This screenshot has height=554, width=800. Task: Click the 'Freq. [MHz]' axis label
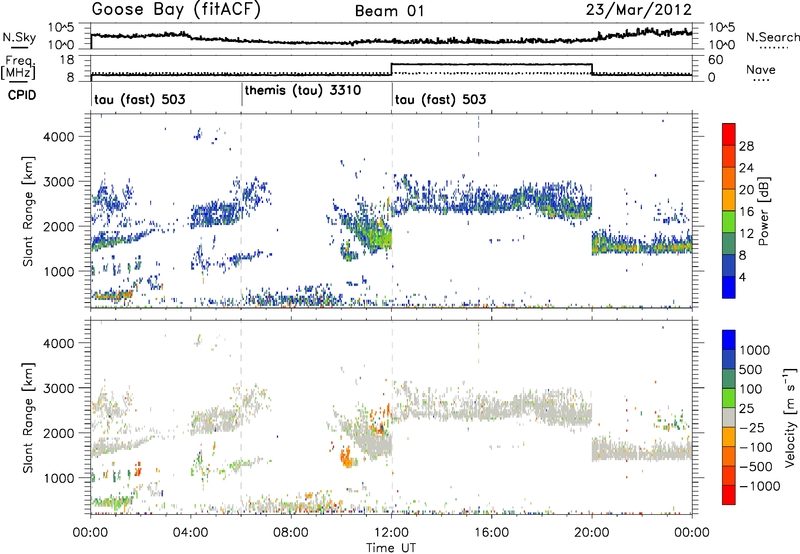20,68
